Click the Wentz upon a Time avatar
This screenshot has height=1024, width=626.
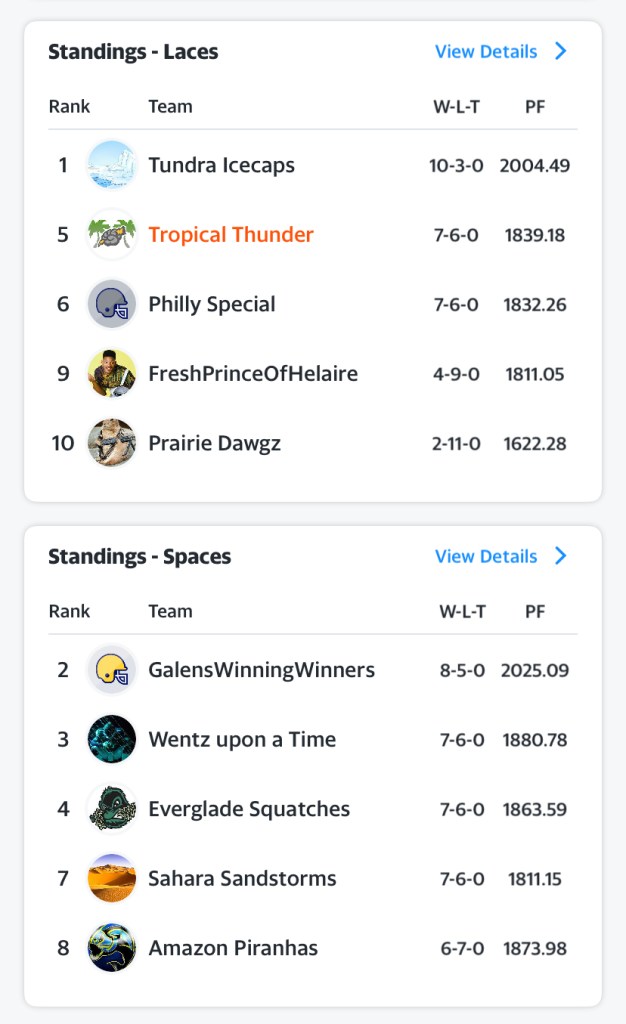(x=111, y=740)
